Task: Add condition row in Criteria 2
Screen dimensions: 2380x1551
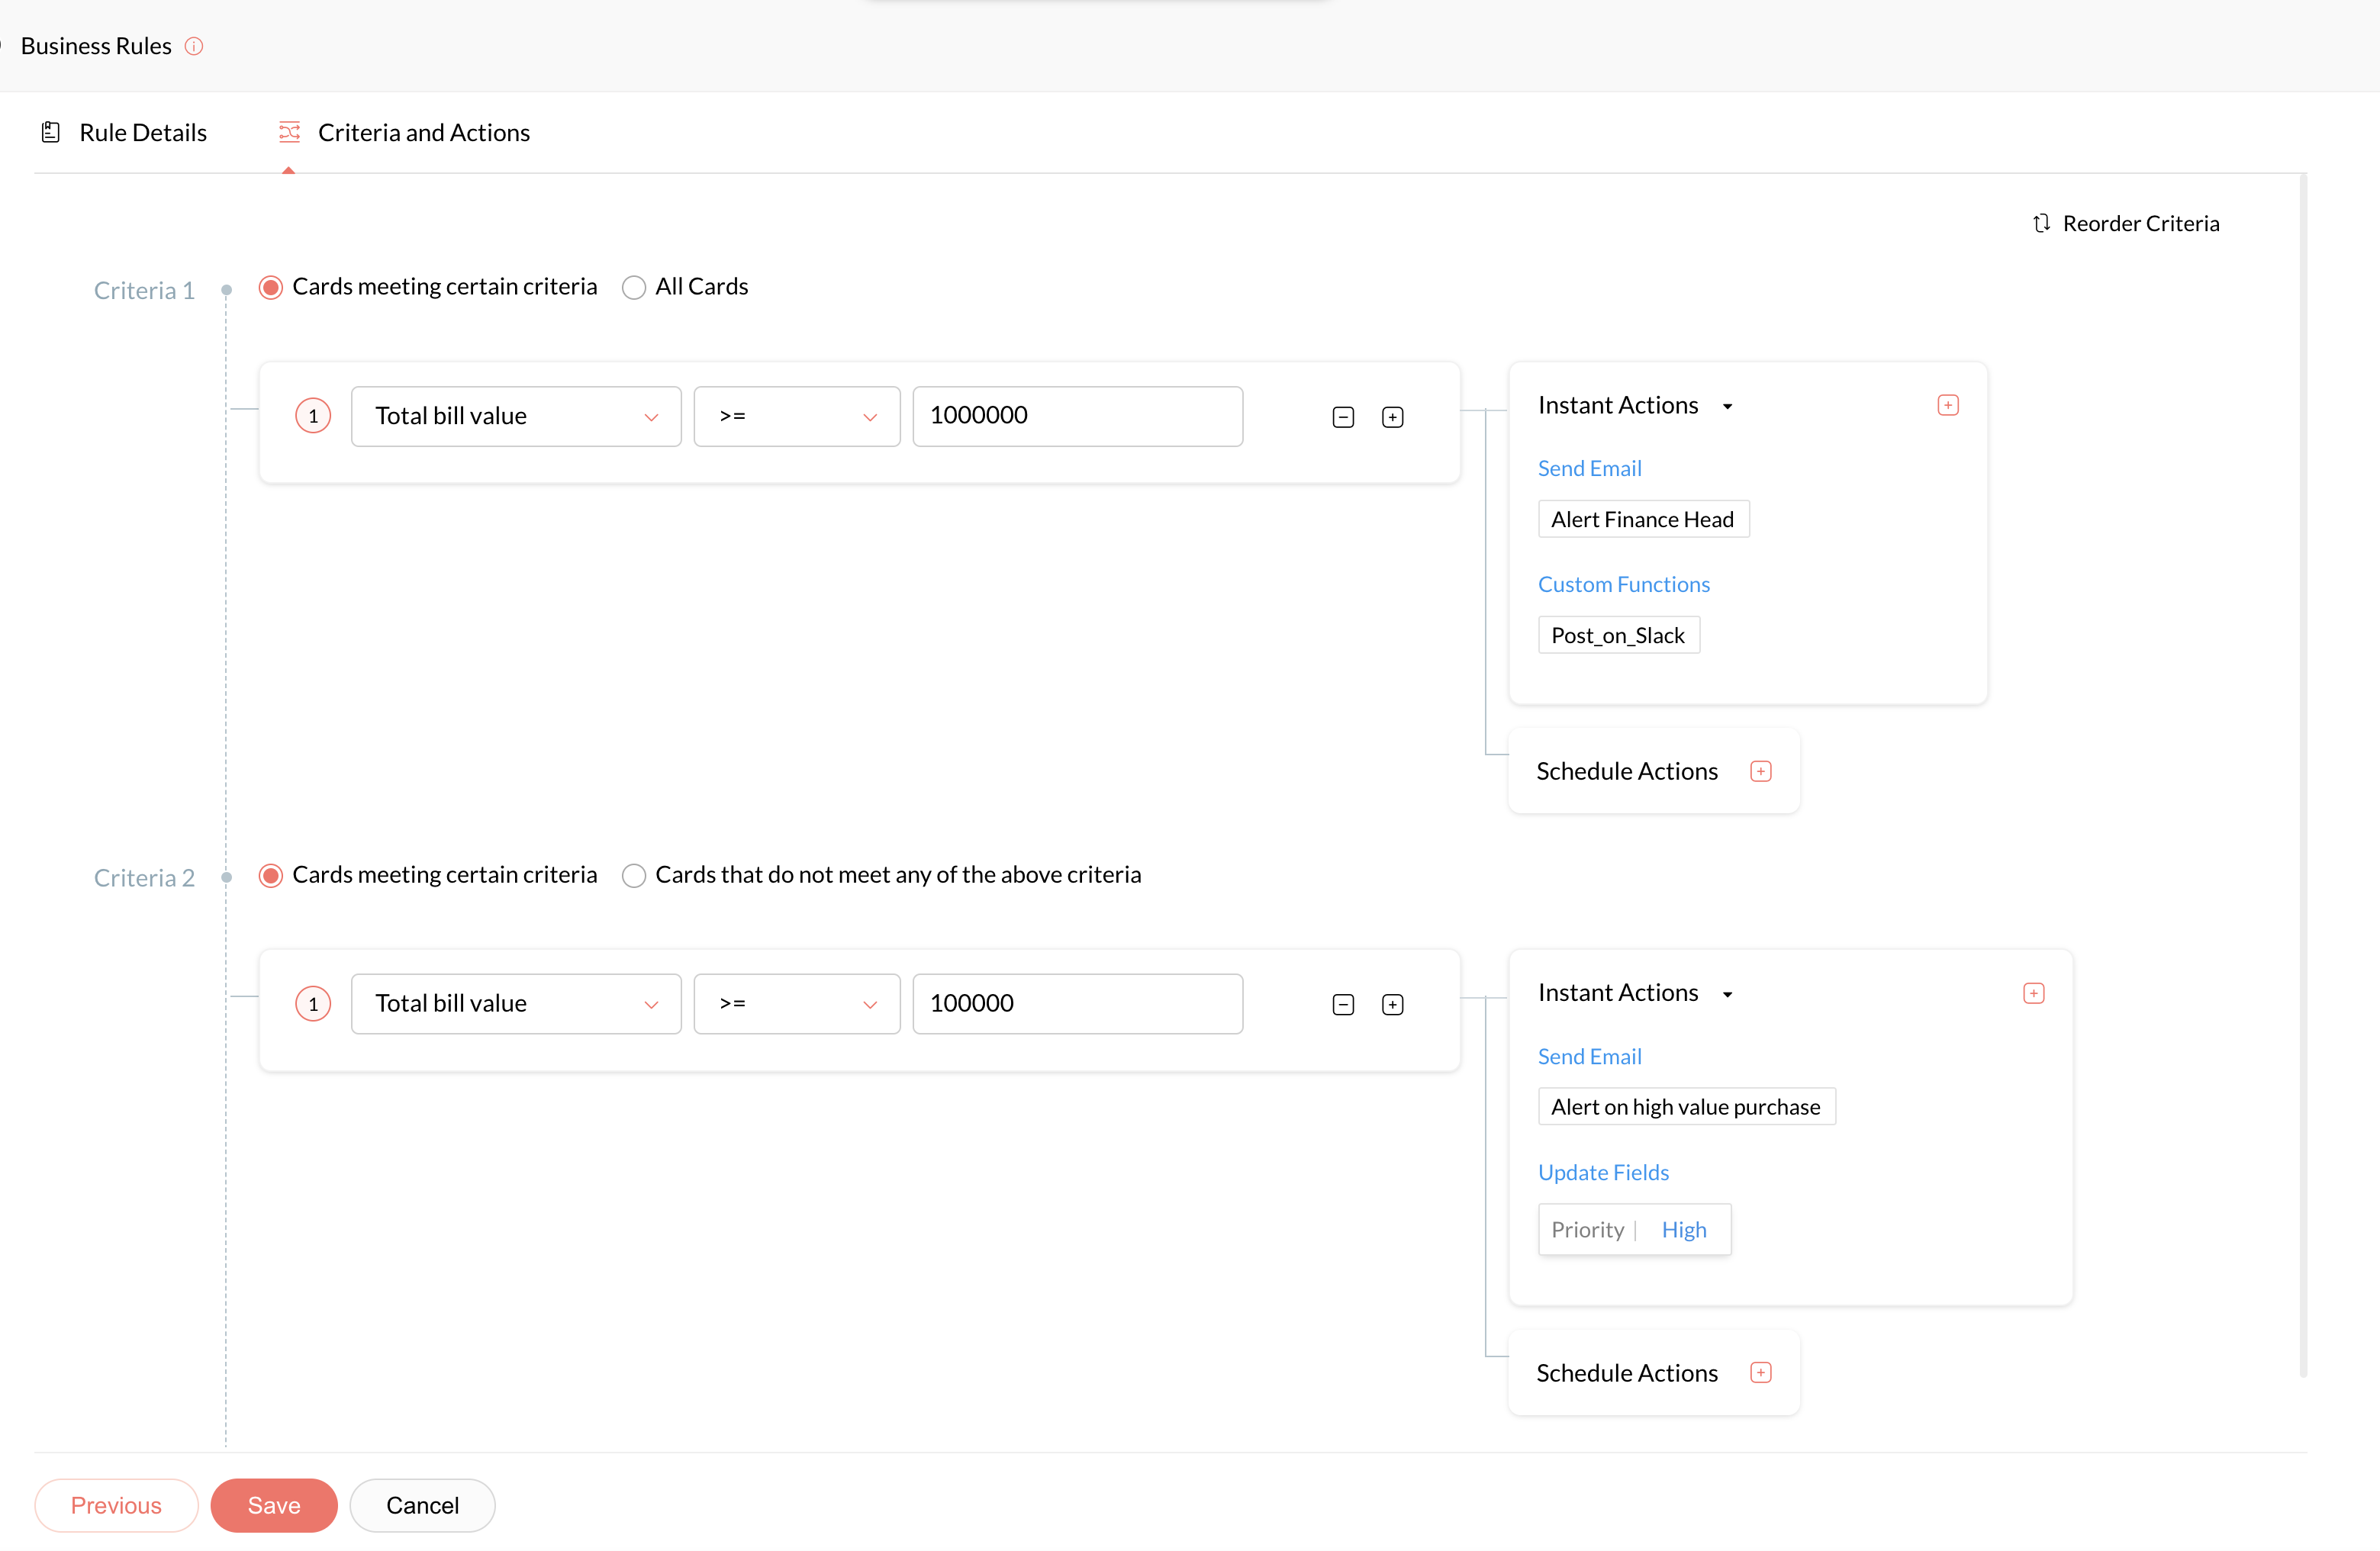Action: tap(1392, 1004)
